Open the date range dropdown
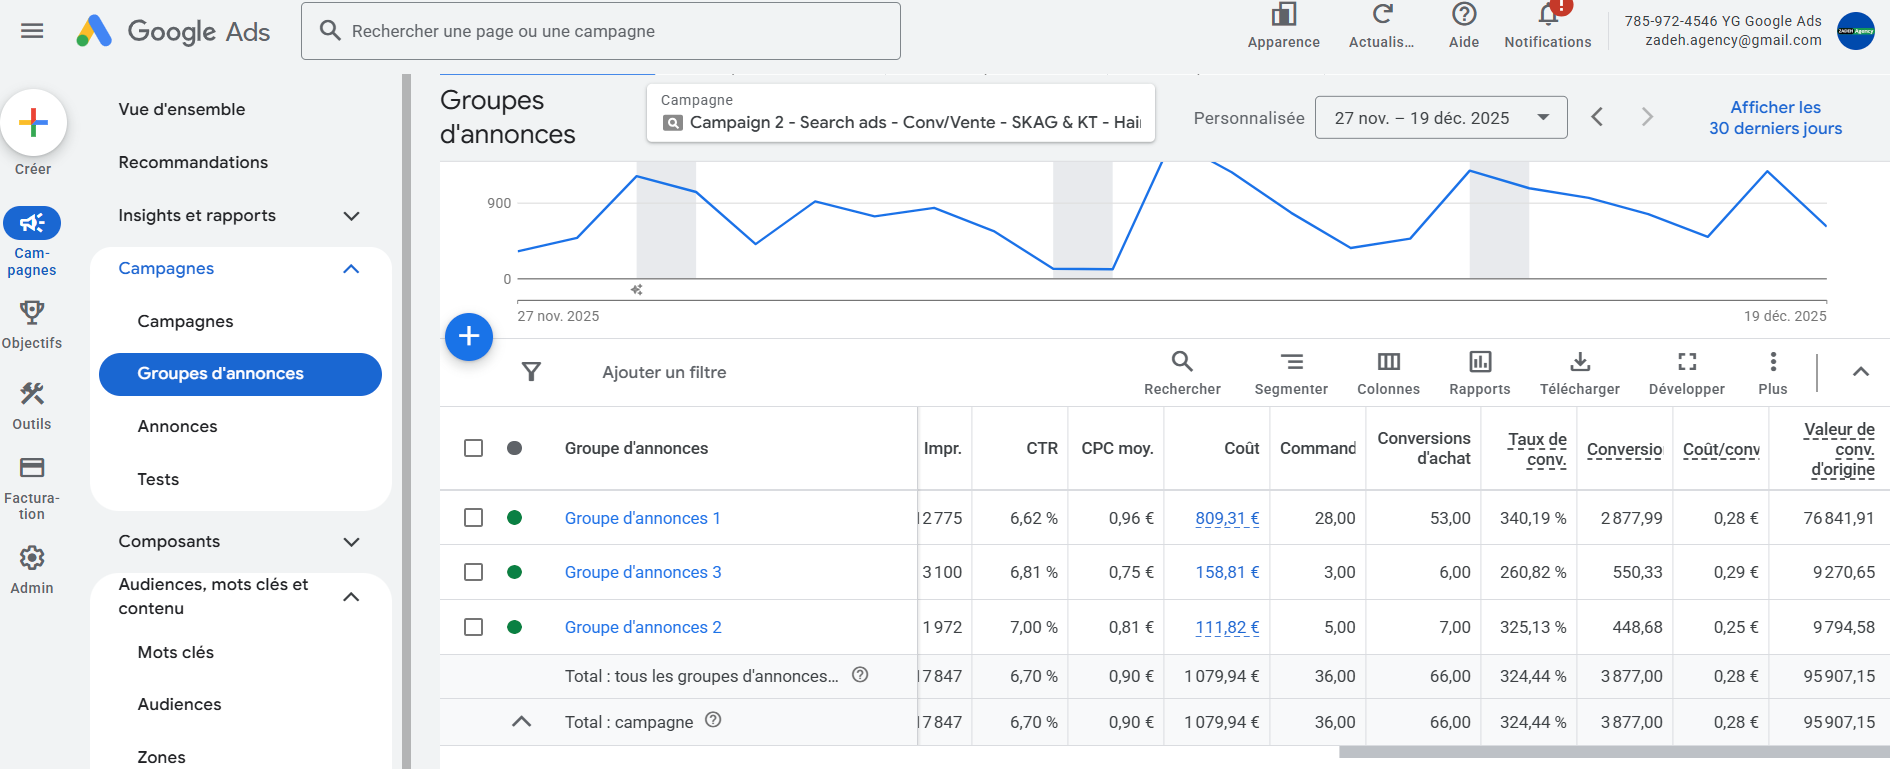 click(x=1440, y=118)
